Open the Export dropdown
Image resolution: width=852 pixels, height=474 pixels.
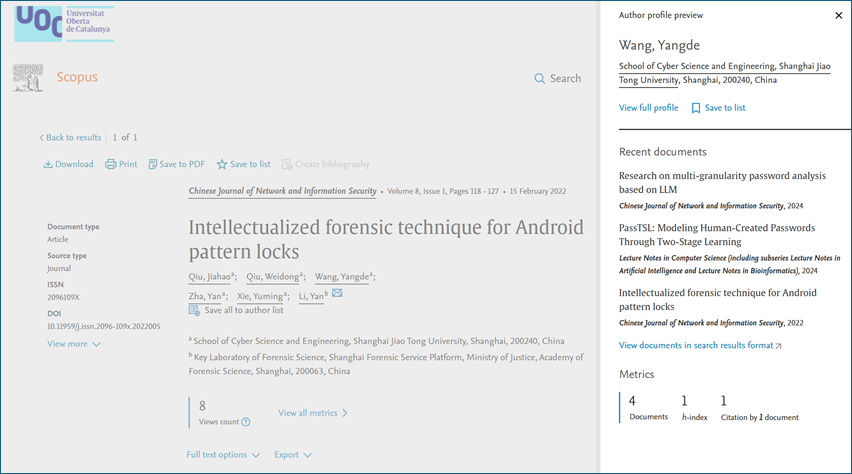pyautogui.click(x=293, y=454)
